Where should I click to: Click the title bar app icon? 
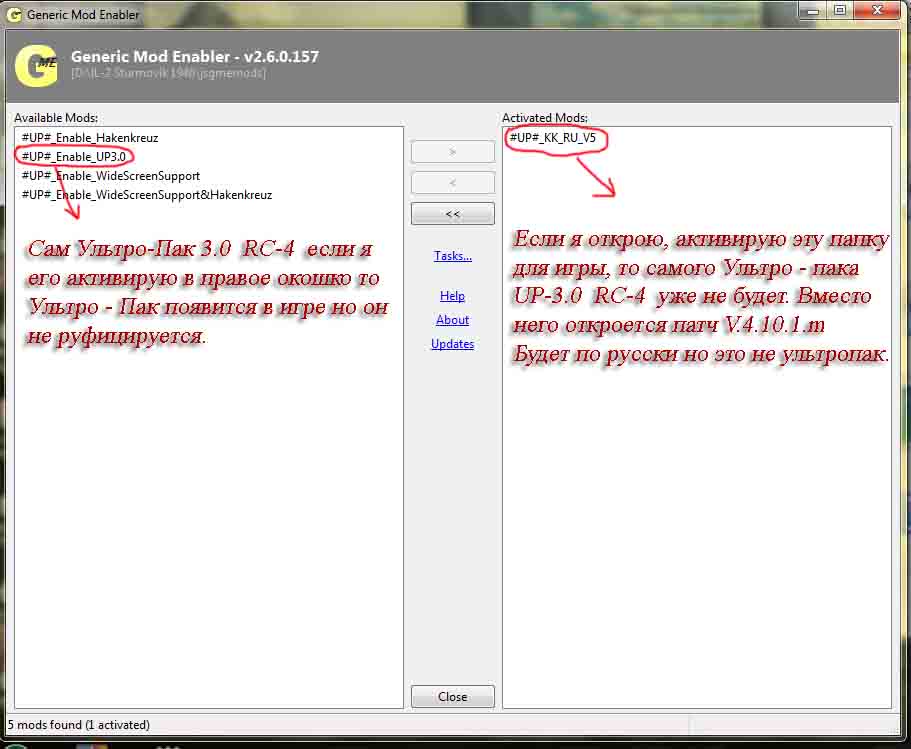click(x=14, y=15)
